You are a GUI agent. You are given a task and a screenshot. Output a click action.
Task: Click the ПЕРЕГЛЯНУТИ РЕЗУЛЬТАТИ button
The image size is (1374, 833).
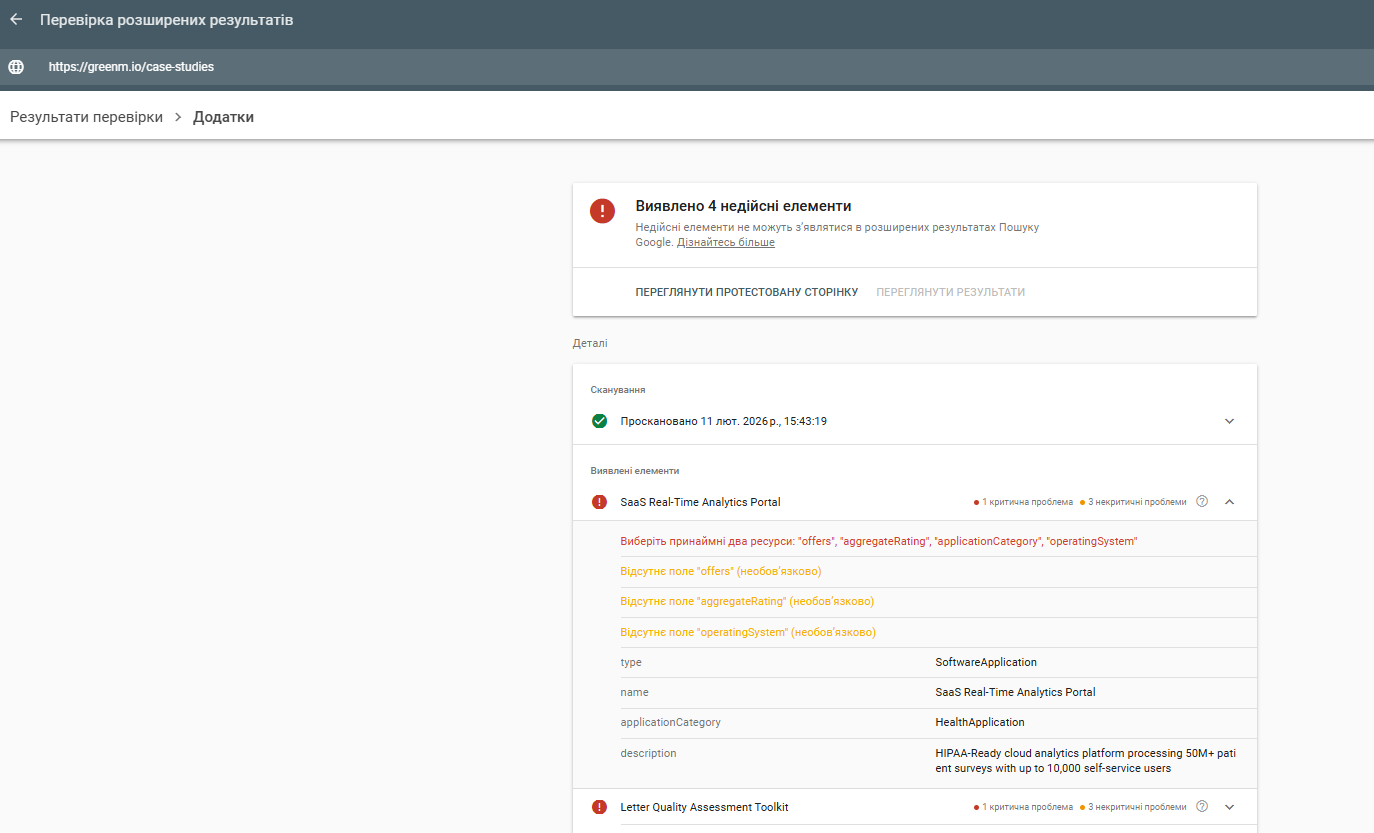click(950, 292)
